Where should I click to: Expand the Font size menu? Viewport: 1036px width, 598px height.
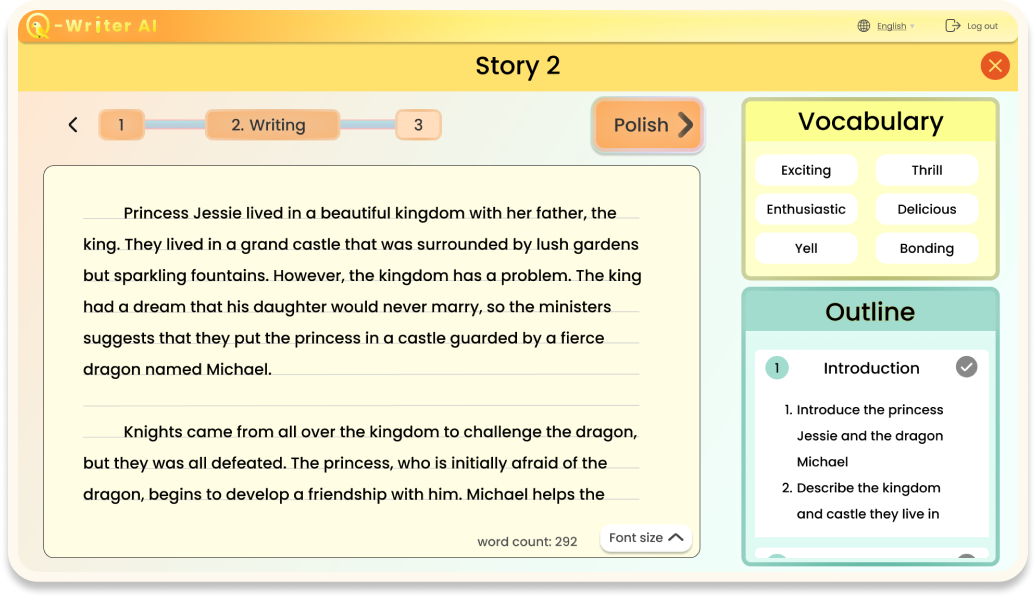[646, 538]
